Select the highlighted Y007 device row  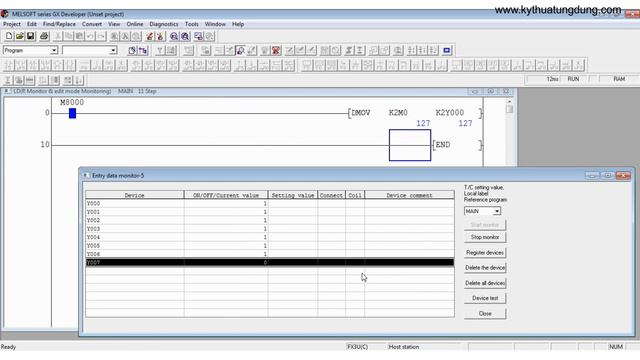[269, 262]
